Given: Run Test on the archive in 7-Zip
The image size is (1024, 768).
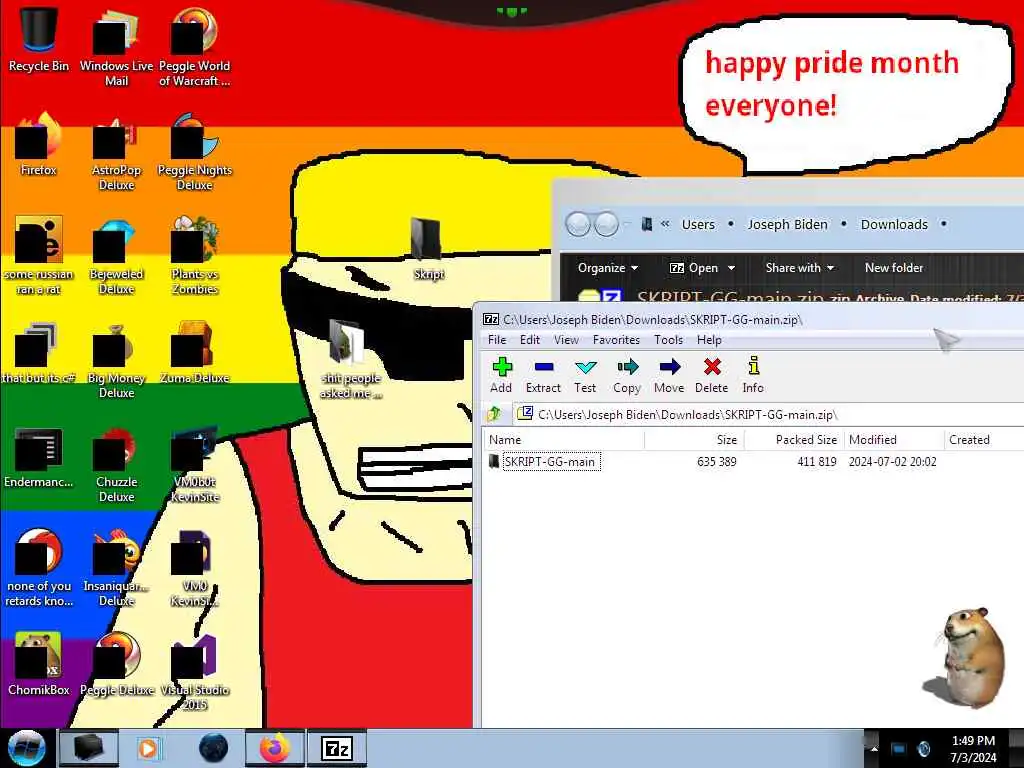Looking at the screenshot, I should pyautogui.click(x=585, y=375).
